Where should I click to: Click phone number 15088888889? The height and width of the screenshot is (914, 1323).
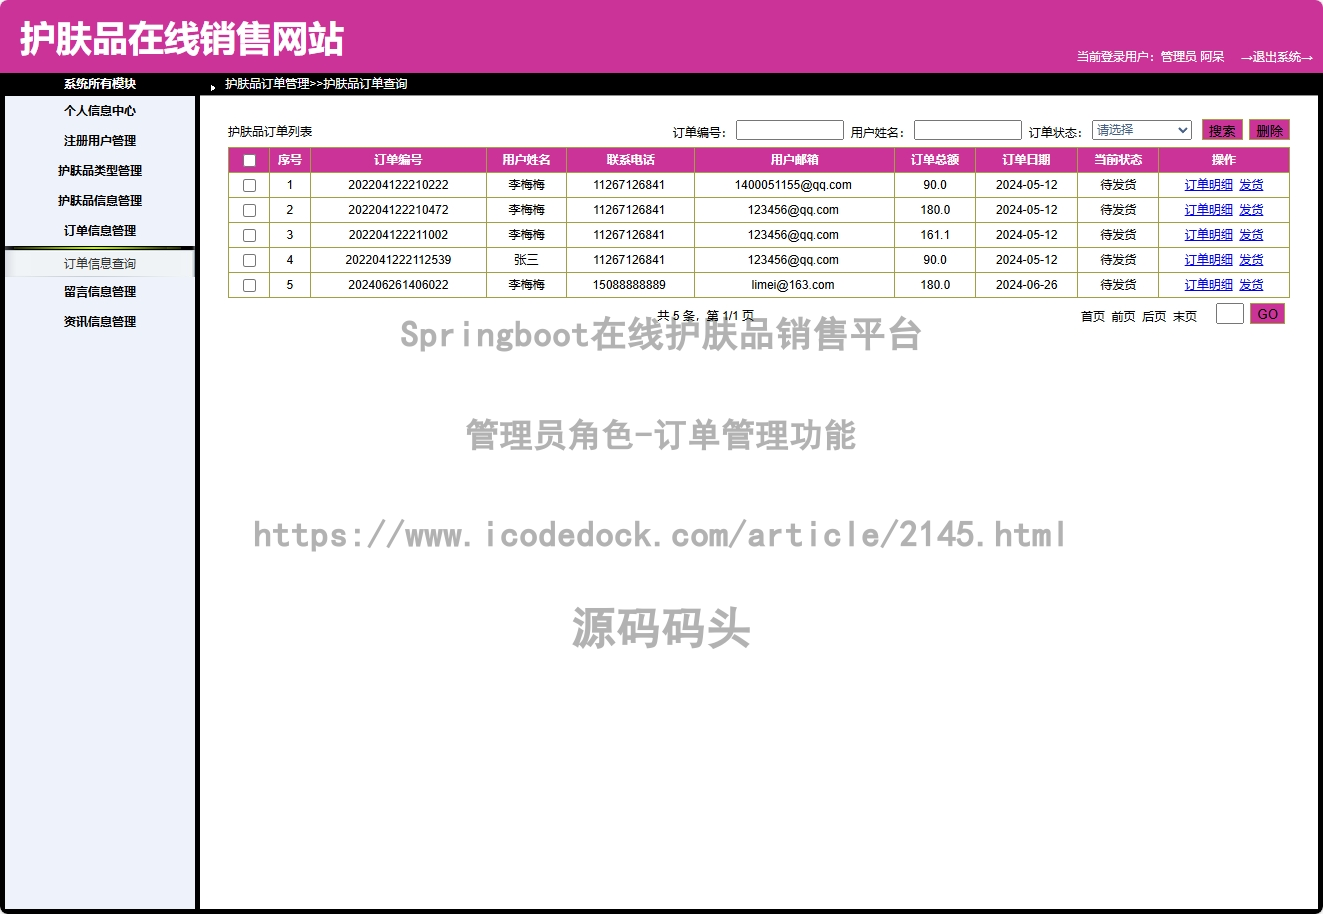[629, 285]
